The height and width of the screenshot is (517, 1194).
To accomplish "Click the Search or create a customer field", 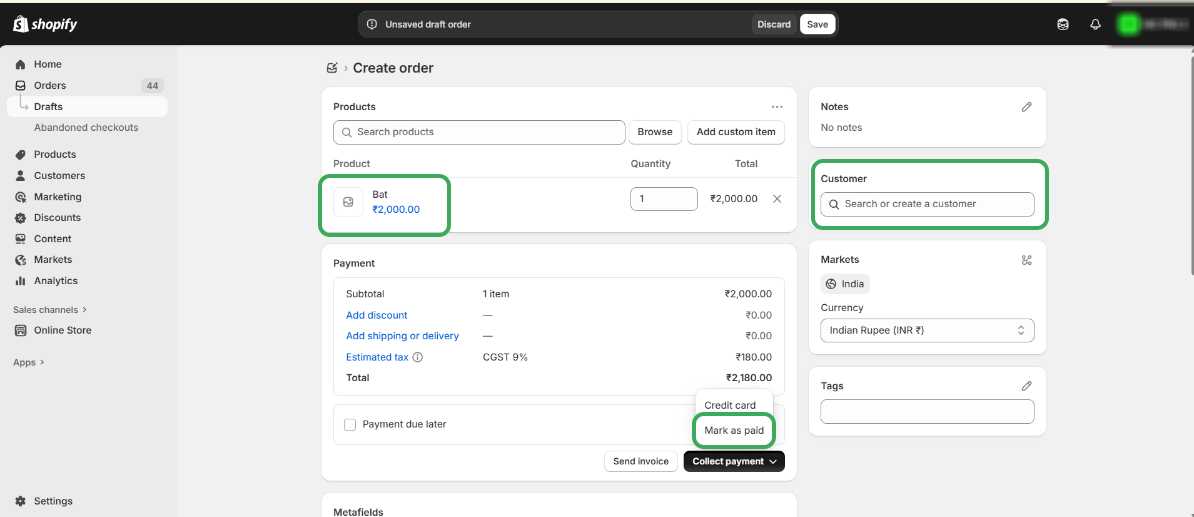I will (927, 204).
